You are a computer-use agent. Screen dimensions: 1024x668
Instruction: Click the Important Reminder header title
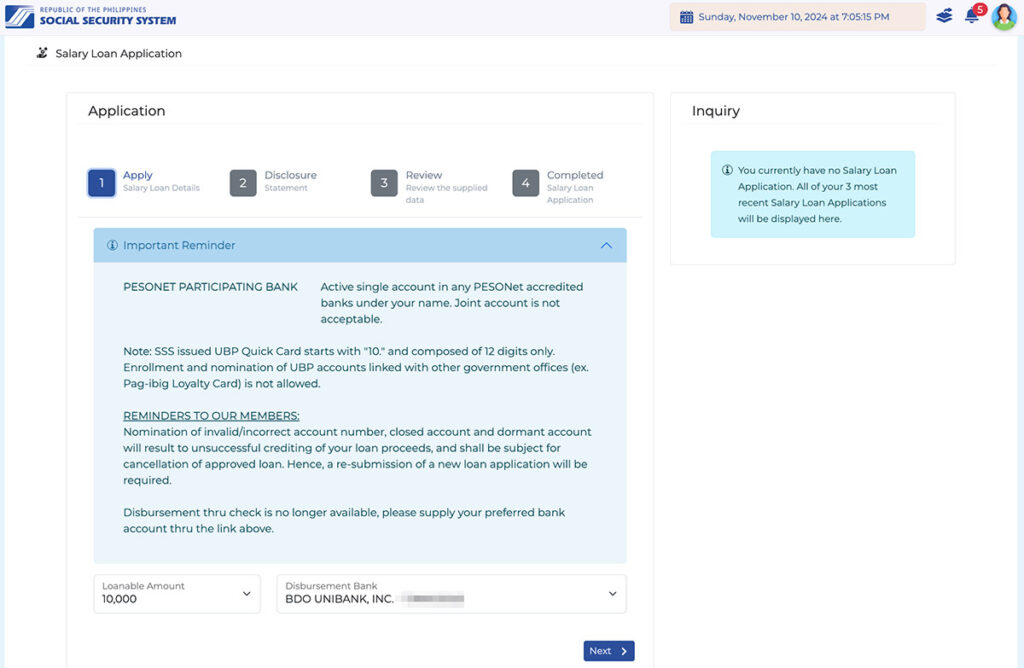click(179, 245)
